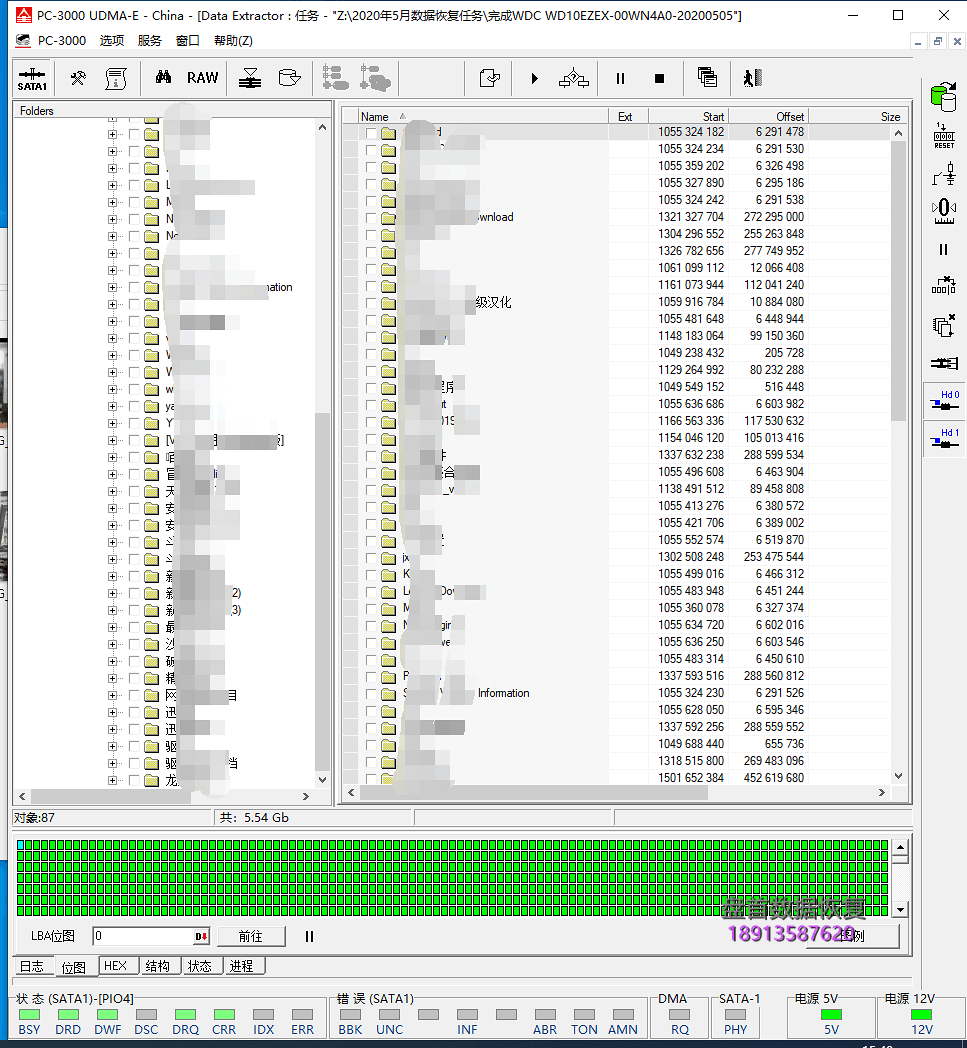Select the Hd 0 head icon
The image size is (967, 1048).
pyautogui.click(x=944, y=400)
